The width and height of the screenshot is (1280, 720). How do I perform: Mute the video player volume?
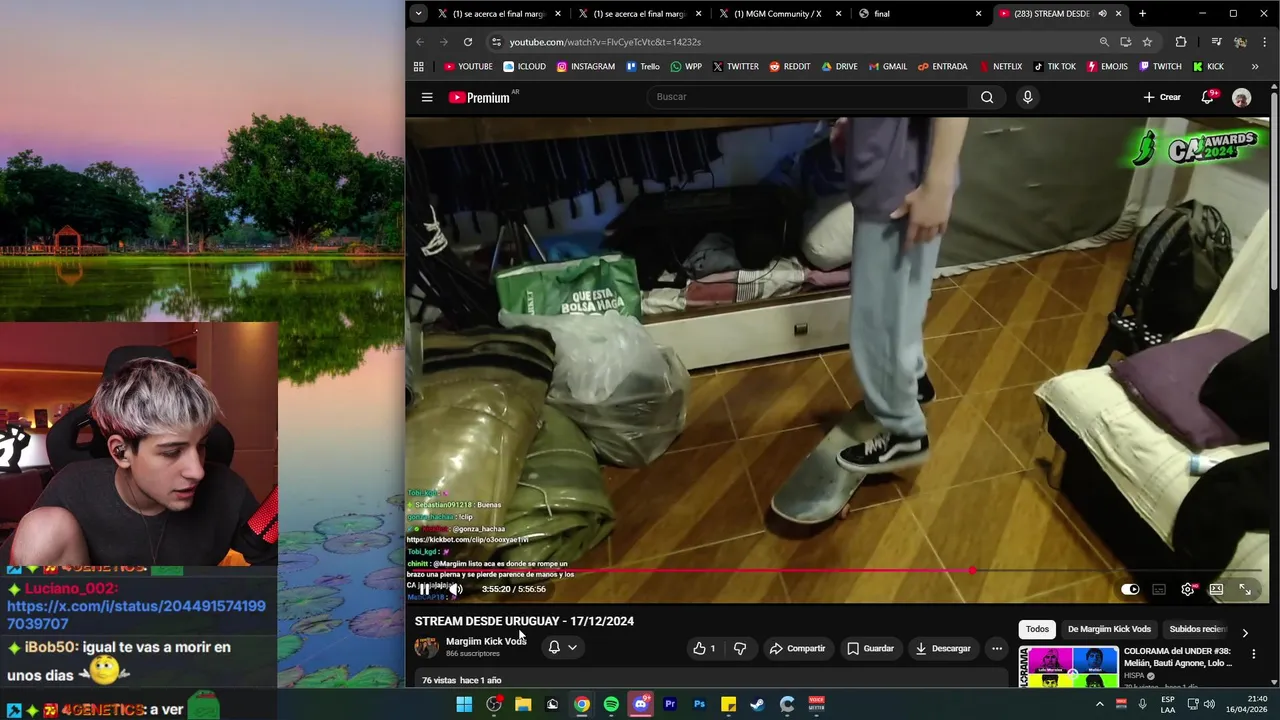click(455, 589)
